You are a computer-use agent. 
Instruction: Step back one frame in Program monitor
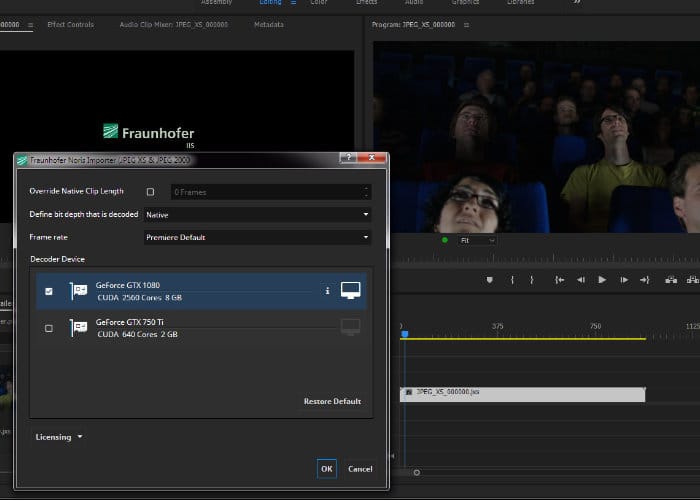(580, 280)
